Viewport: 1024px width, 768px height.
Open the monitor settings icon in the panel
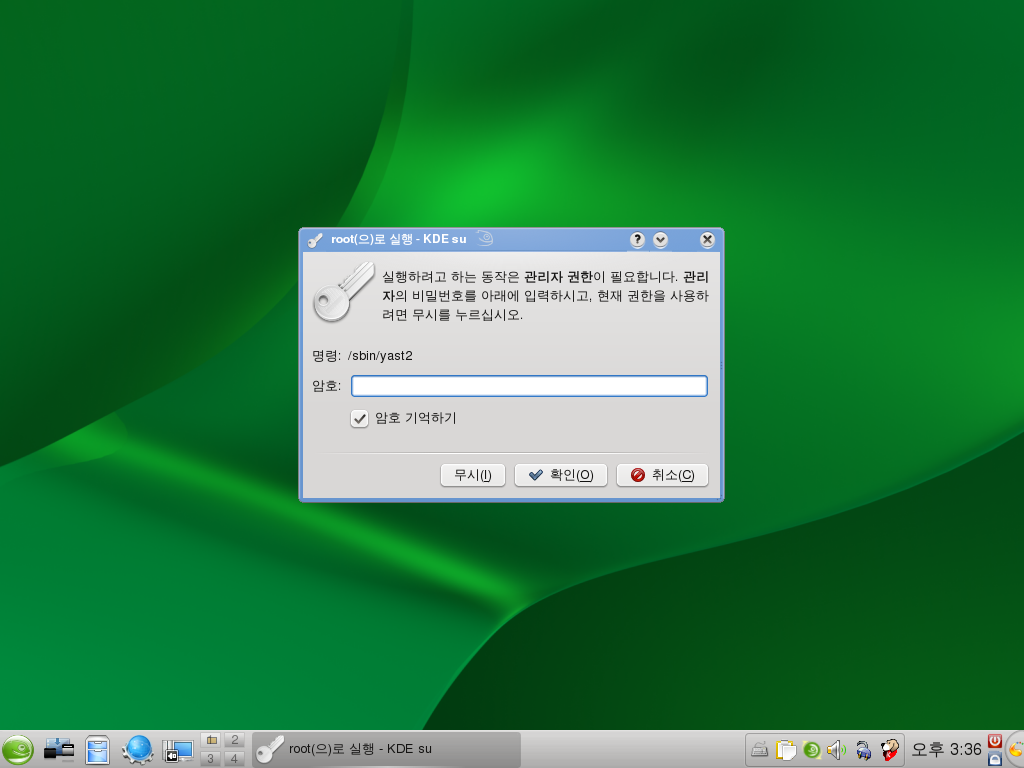point(178,750)
